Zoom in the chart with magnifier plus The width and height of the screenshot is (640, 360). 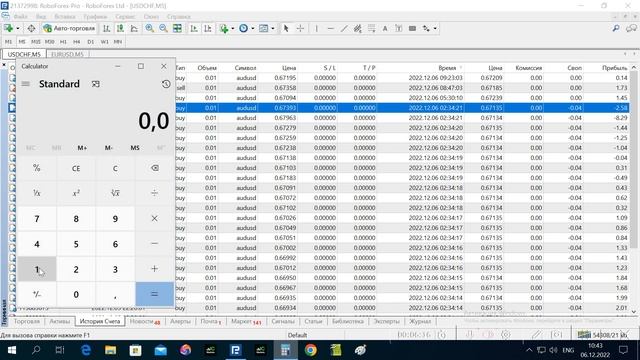(x=149, y=28)
